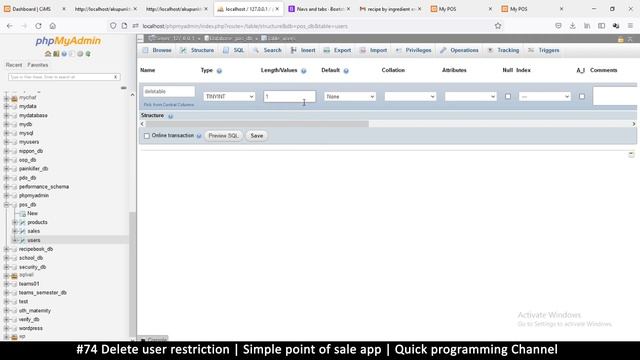Click Pick from Central Columns link
The image size is (640, 360).
point(169,105)
